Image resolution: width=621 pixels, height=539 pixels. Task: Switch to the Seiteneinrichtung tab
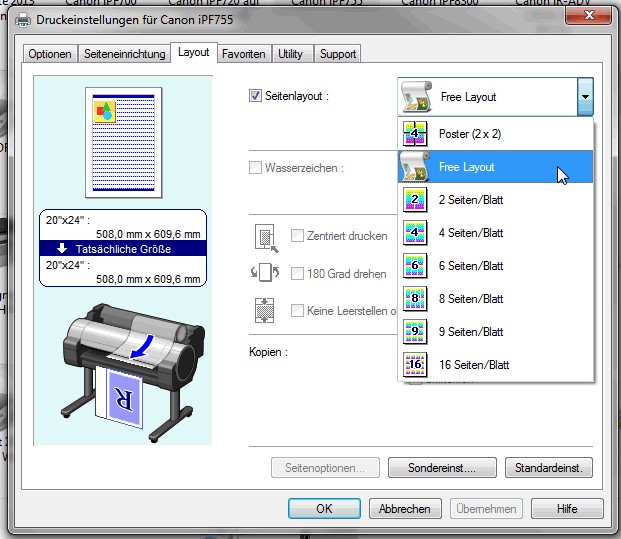[124, 54]
